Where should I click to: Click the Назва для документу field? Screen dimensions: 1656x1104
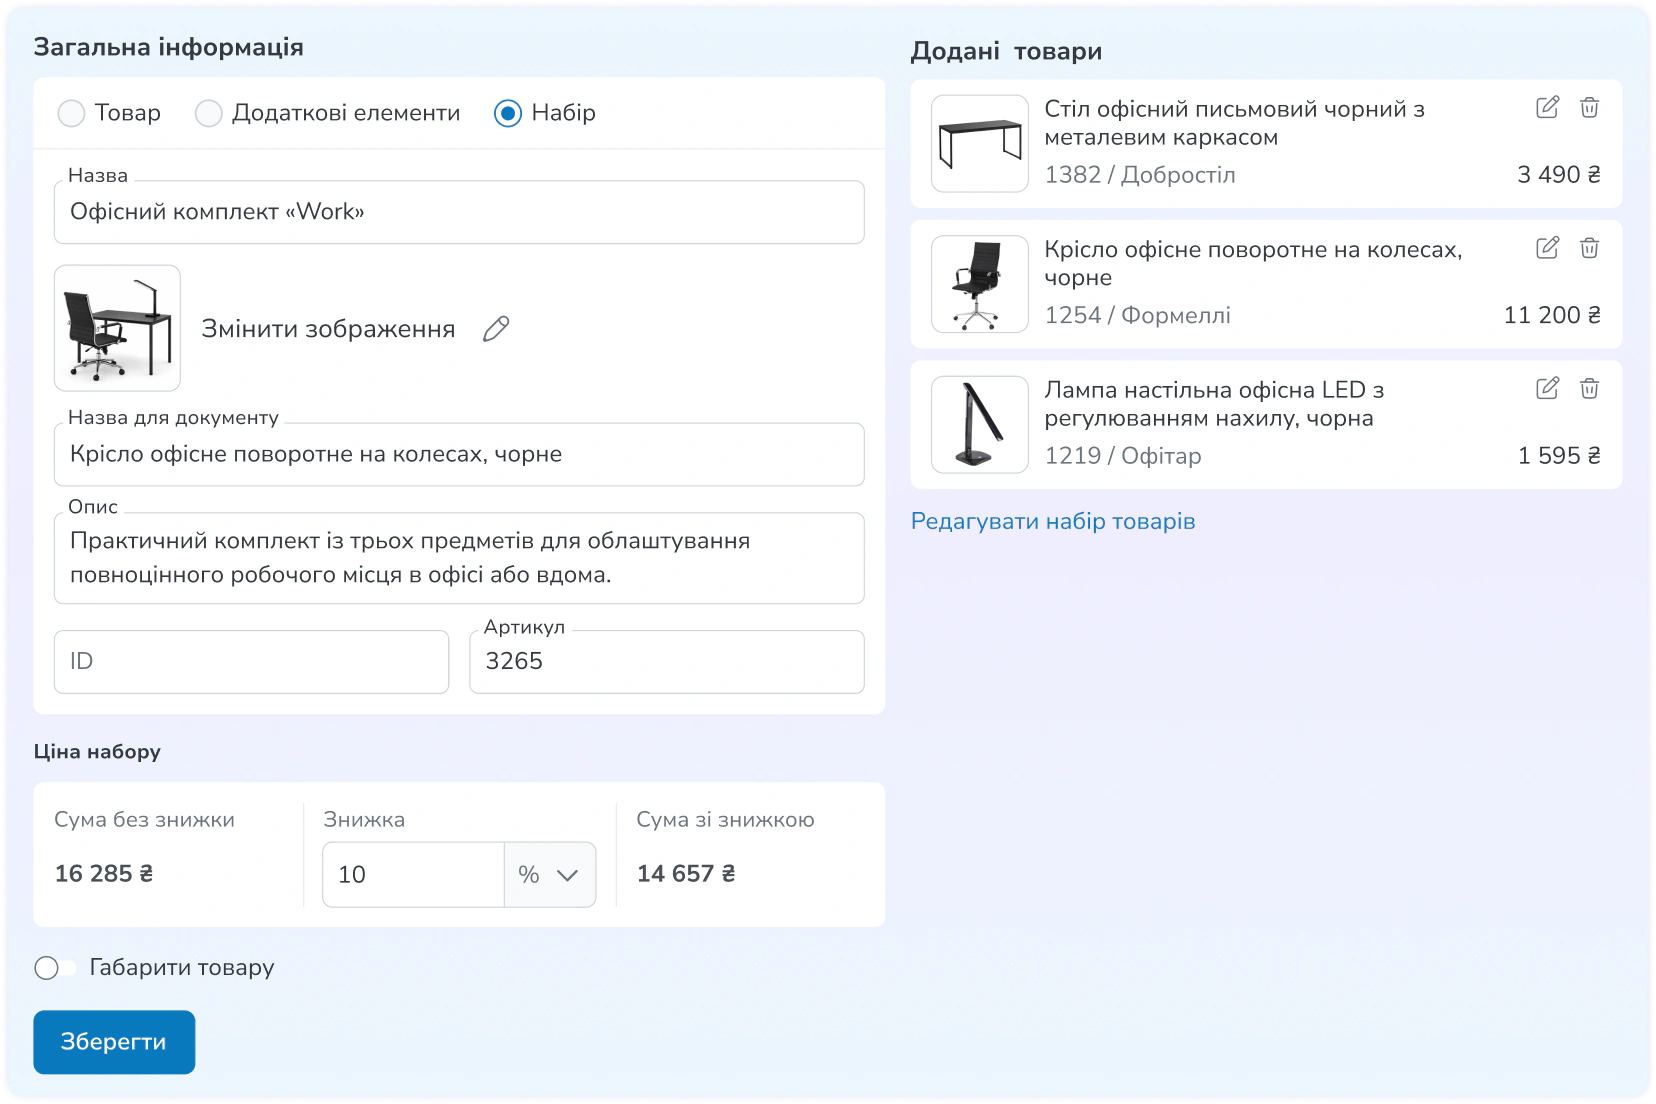pyautogui.click(x=459, y=455)
